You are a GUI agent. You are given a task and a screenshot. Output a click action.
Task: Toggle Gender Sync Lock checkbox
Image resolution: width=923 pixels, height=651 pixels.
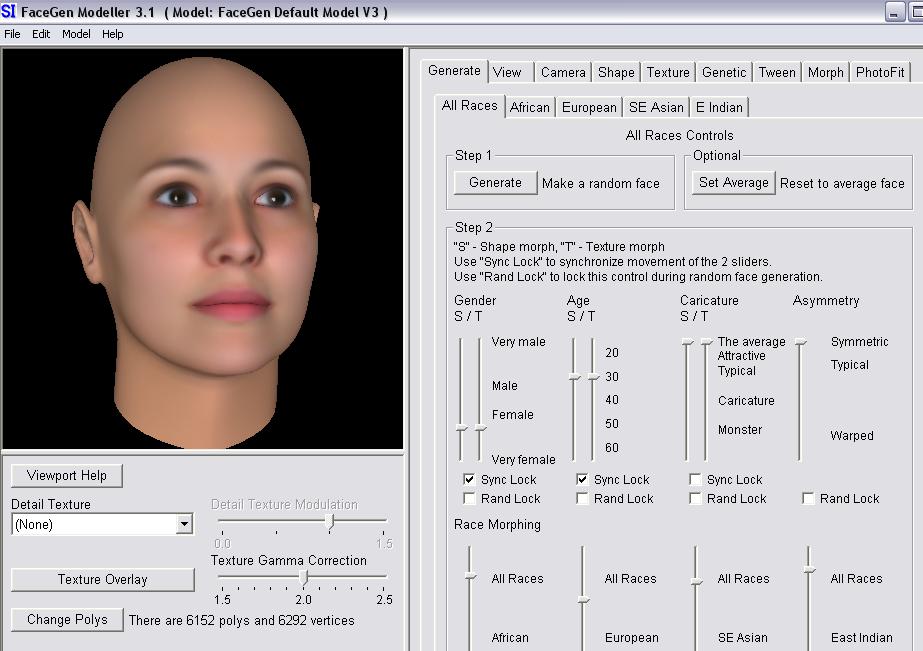pos(469,479)
